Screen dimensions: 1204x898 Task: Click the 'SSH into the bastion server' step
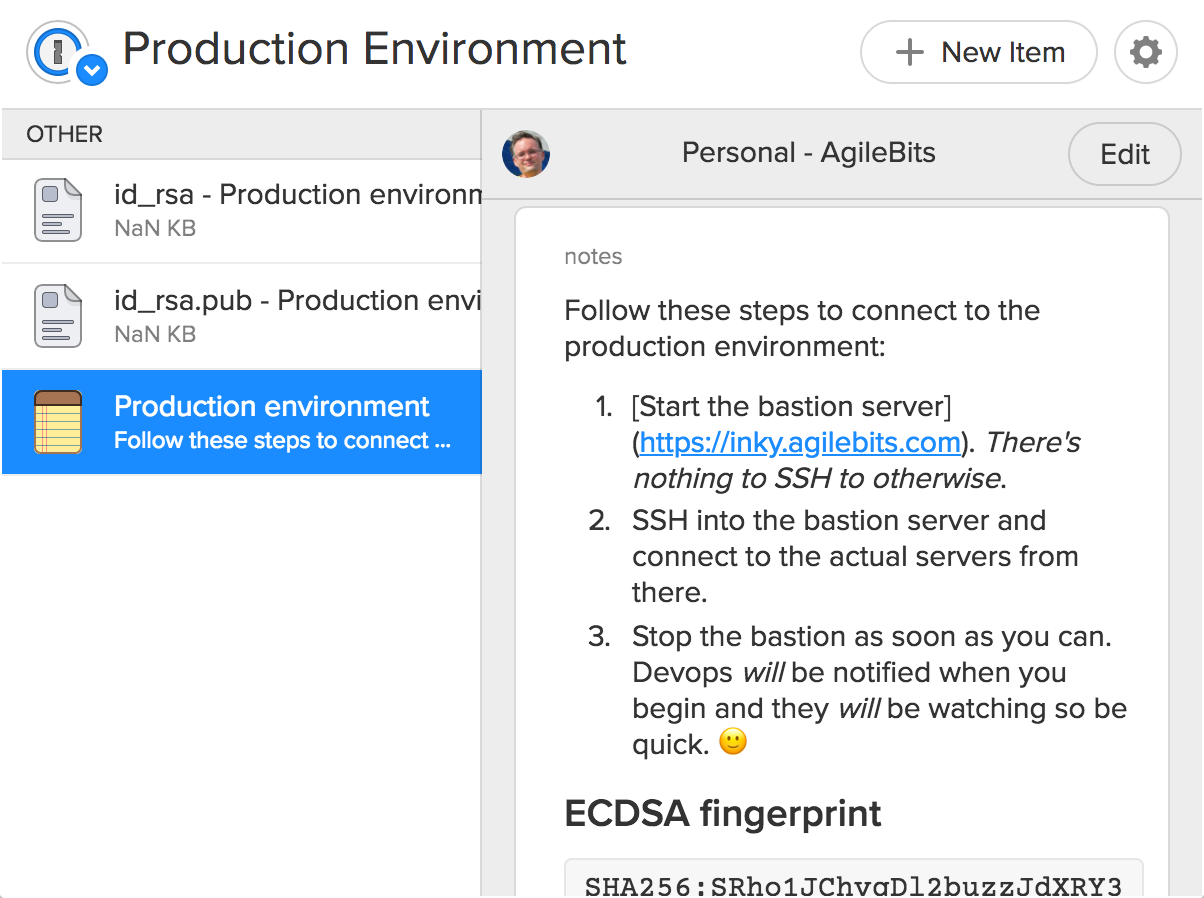(855, 556)
